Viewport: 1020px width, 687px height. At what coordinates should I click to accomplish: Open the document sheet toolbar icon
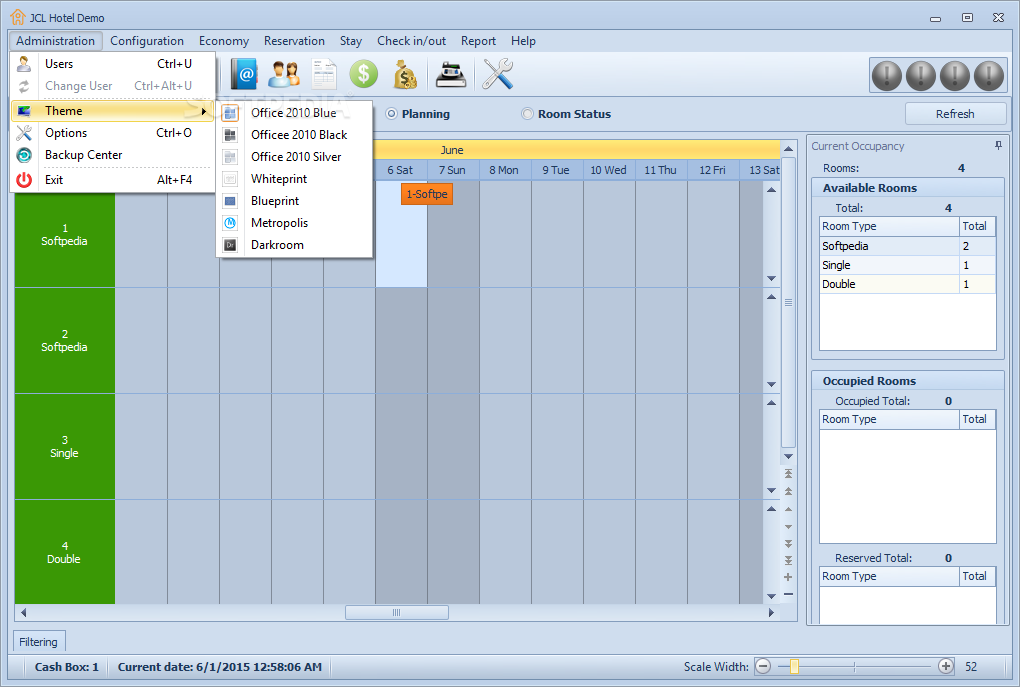point(324,74)
